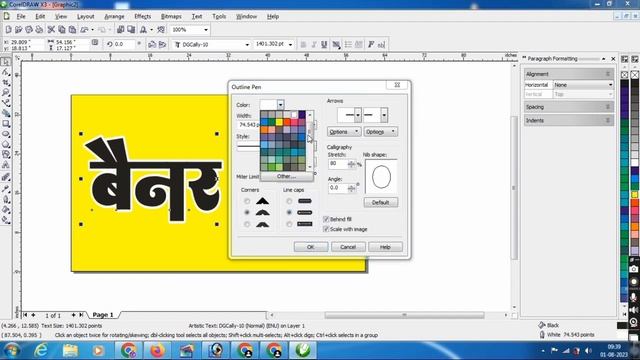The height and width of the screenshot is (360, 640).
Task: Select the Smart Fill tool in the toolbox
Action: tap(6, 113)
